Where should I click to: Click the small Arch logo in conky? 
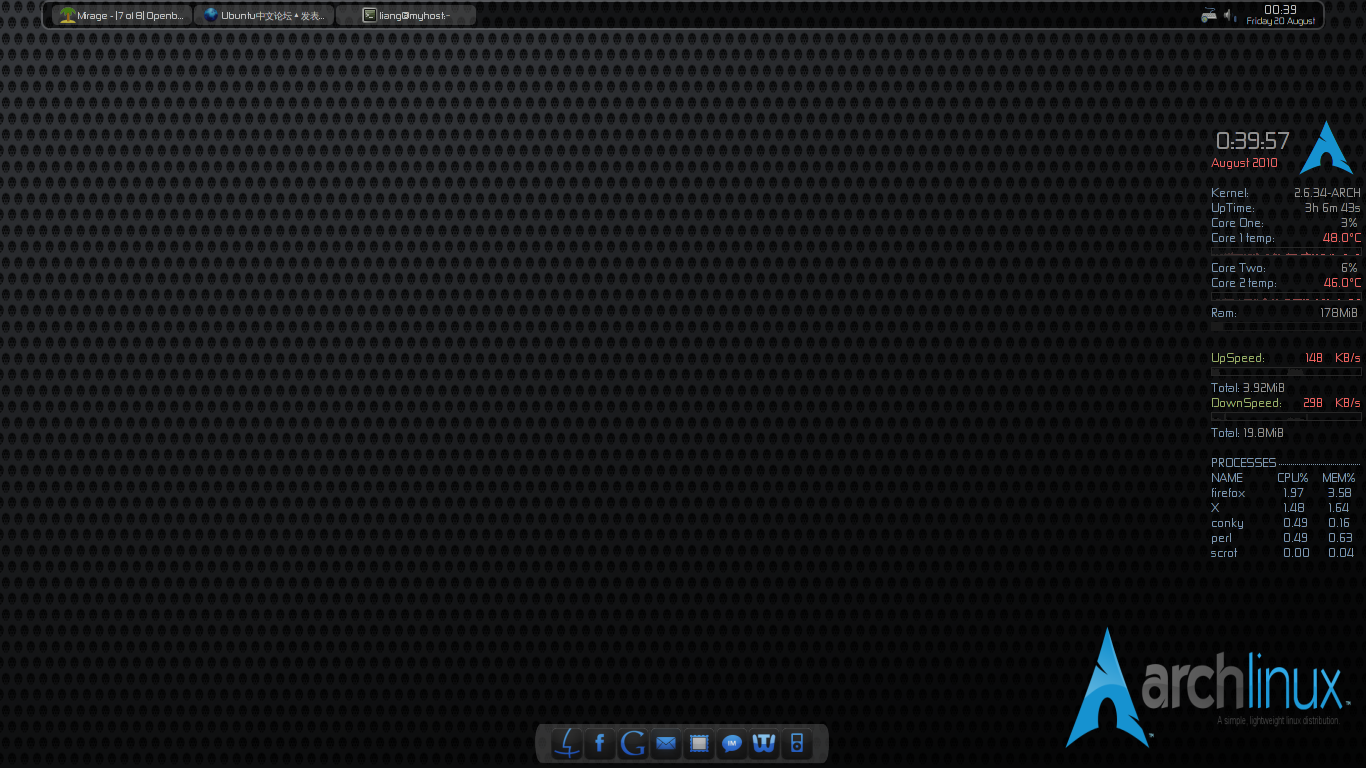coord(1326,148)
